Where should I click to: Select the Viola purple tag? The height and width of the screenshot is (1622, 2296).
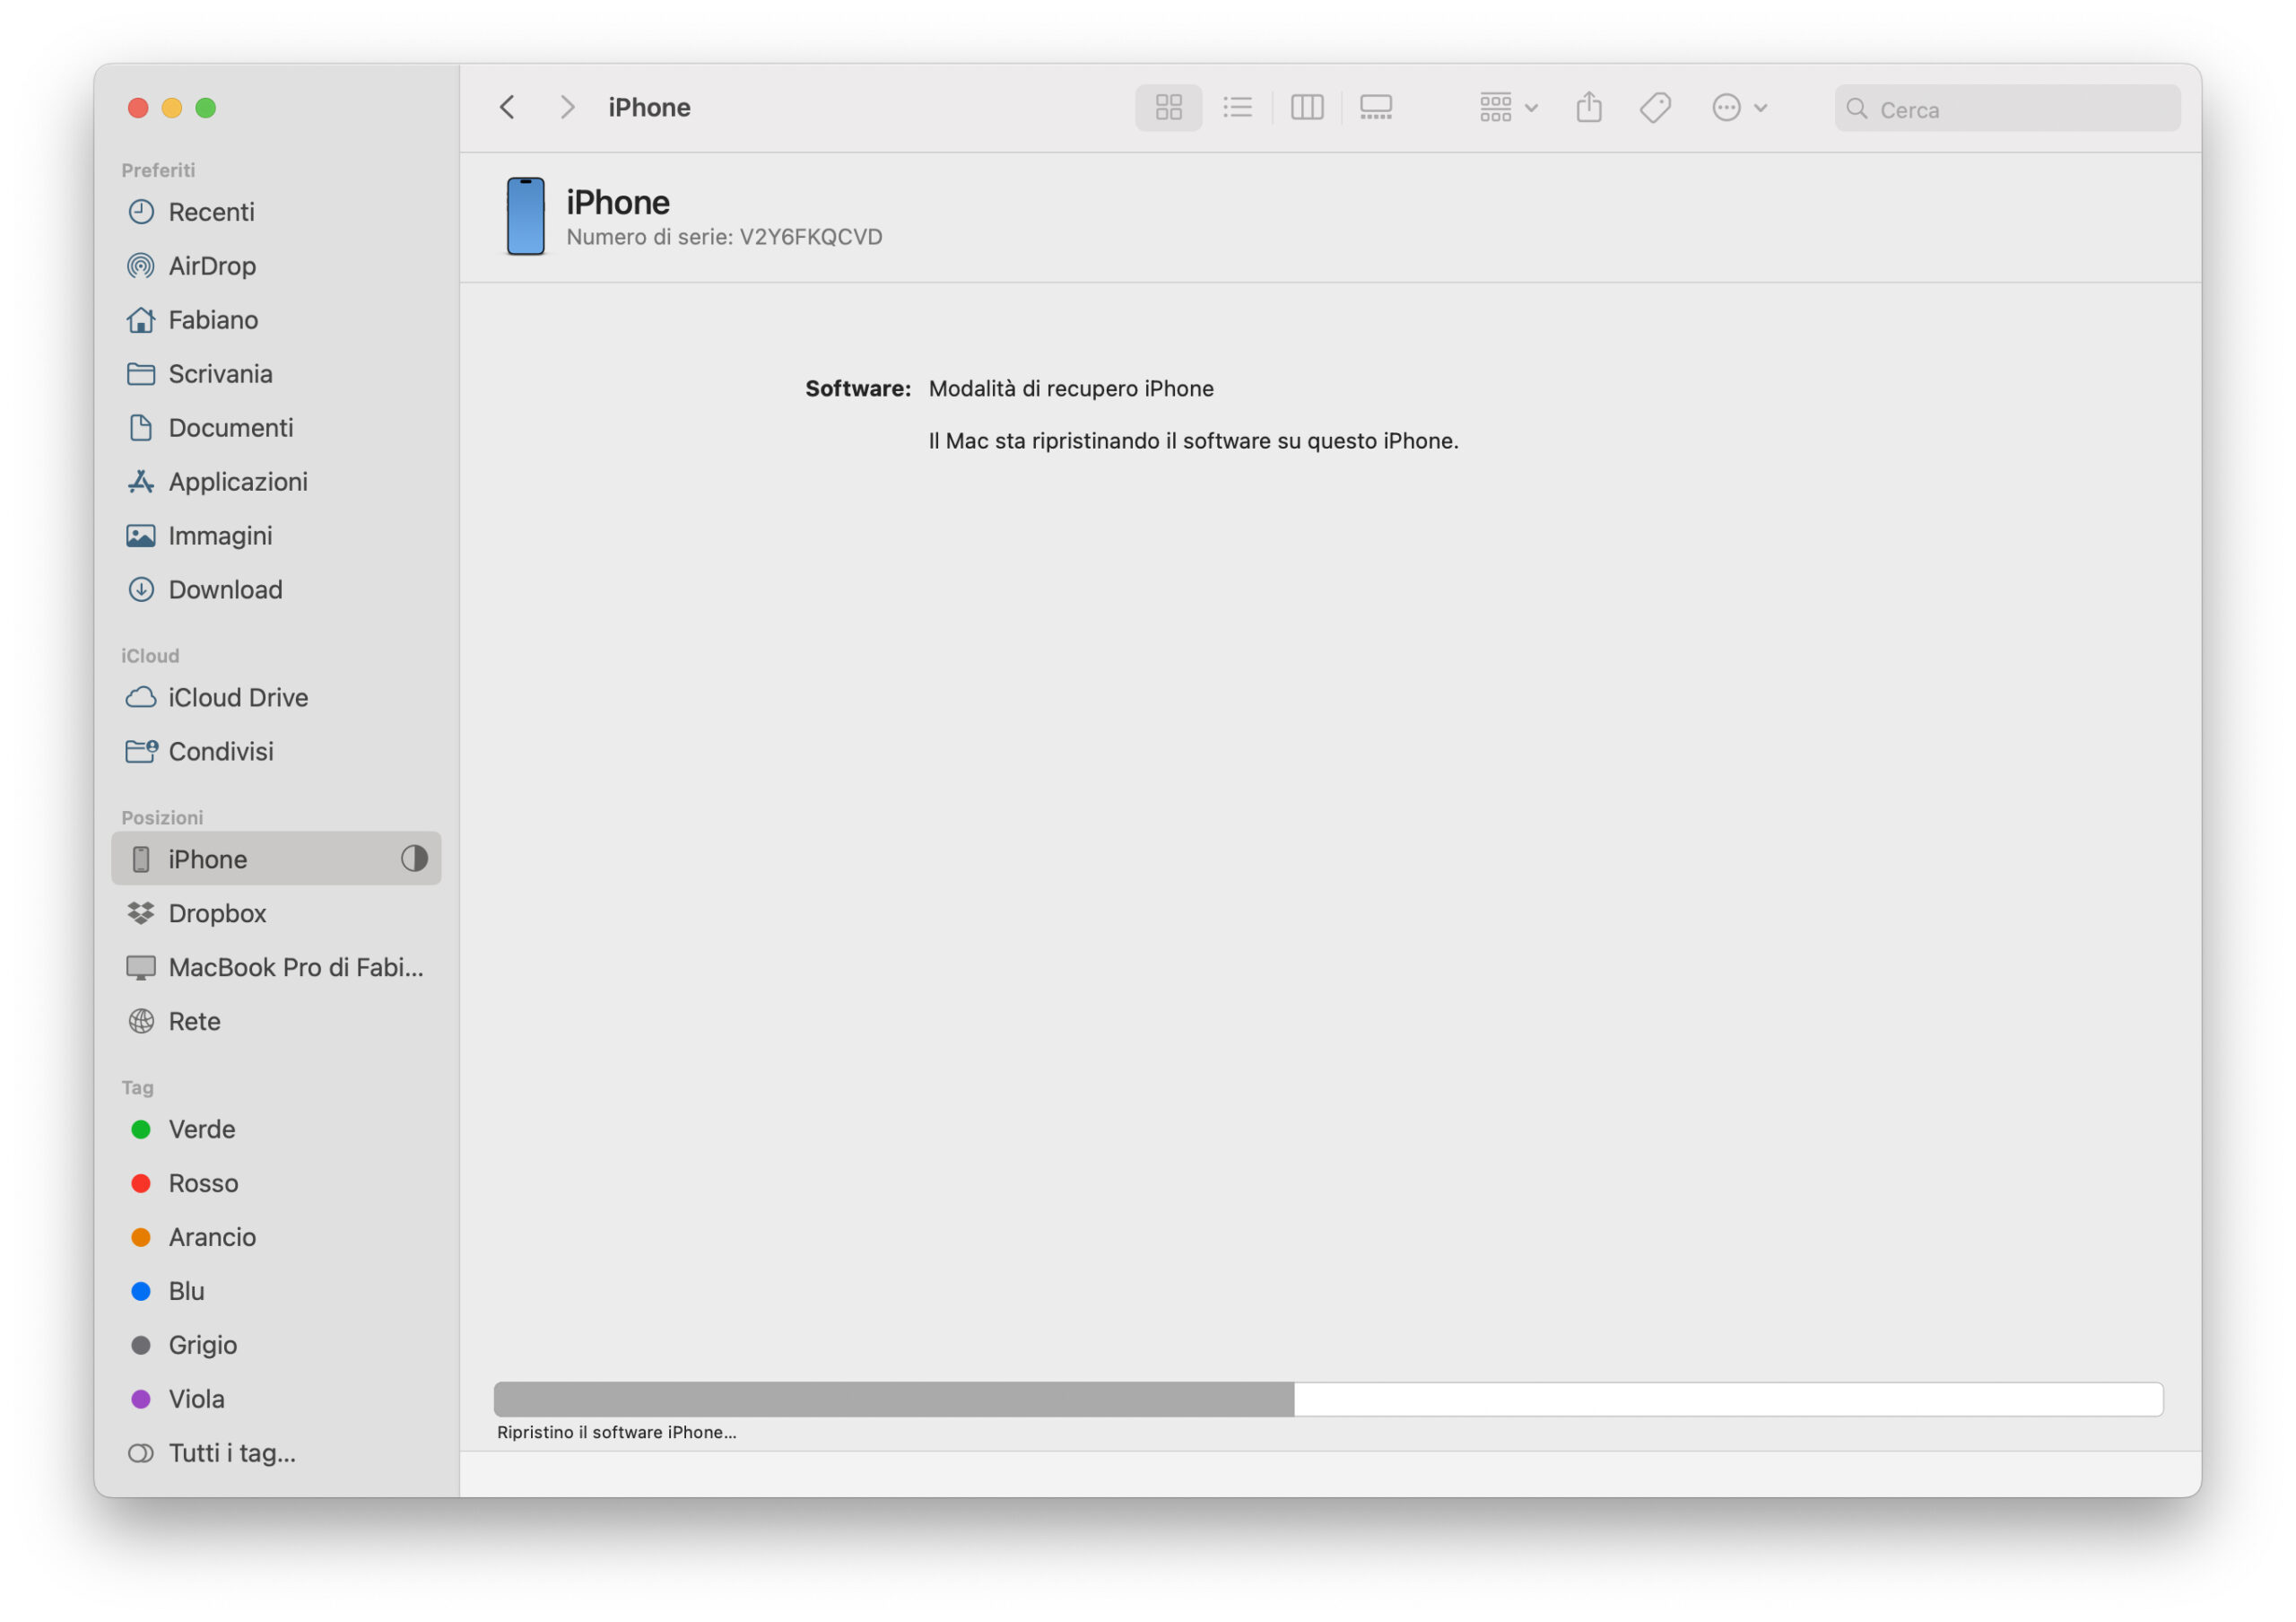pyautogui.click(x=276, y=1400)
